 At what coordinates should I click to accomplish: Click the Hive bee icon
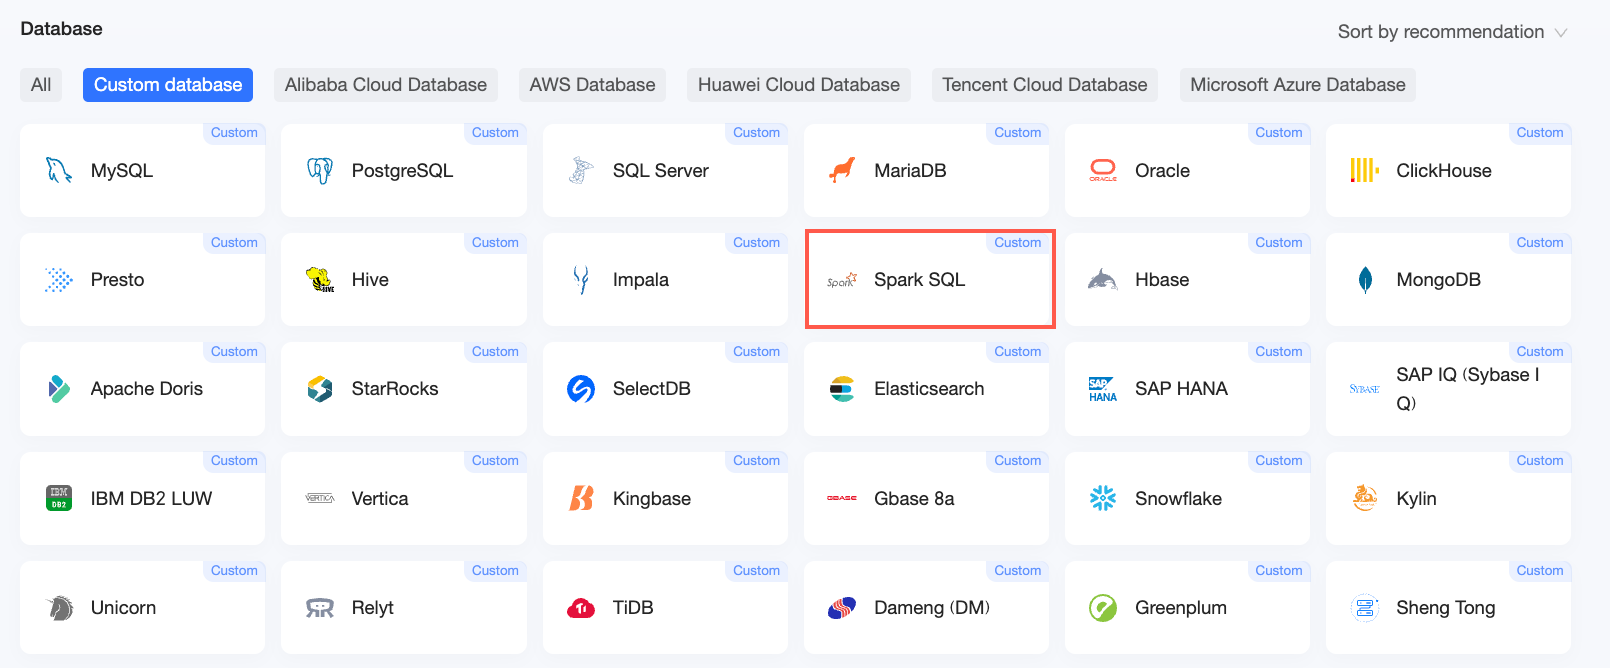320,280
